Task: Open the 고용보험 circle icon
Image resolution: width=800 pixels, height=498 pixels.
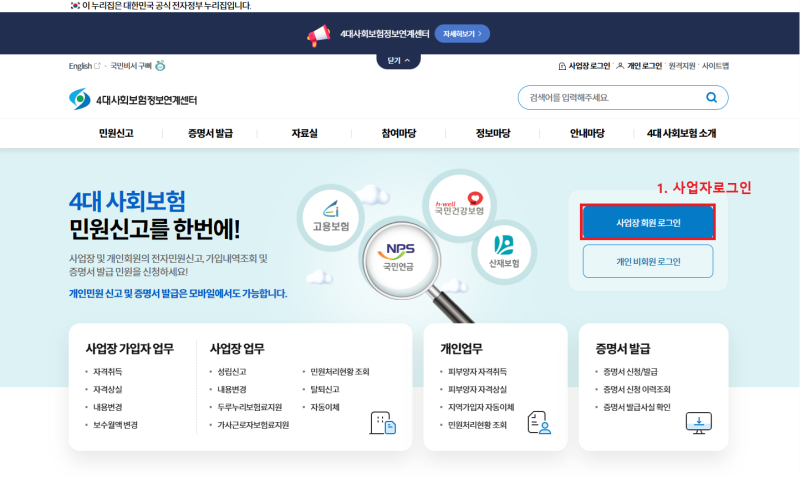Action: point(331,218)
